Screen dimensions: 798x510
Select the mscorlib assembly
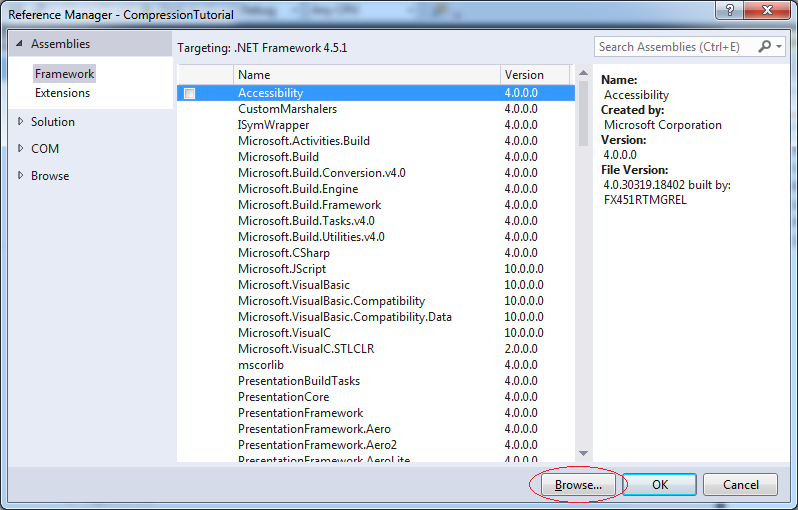click(x=376, y=365)
